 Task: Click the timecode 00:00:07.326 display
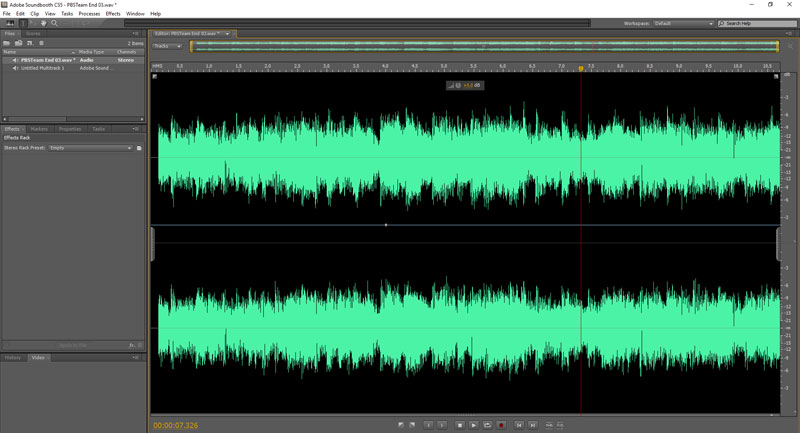176,425
